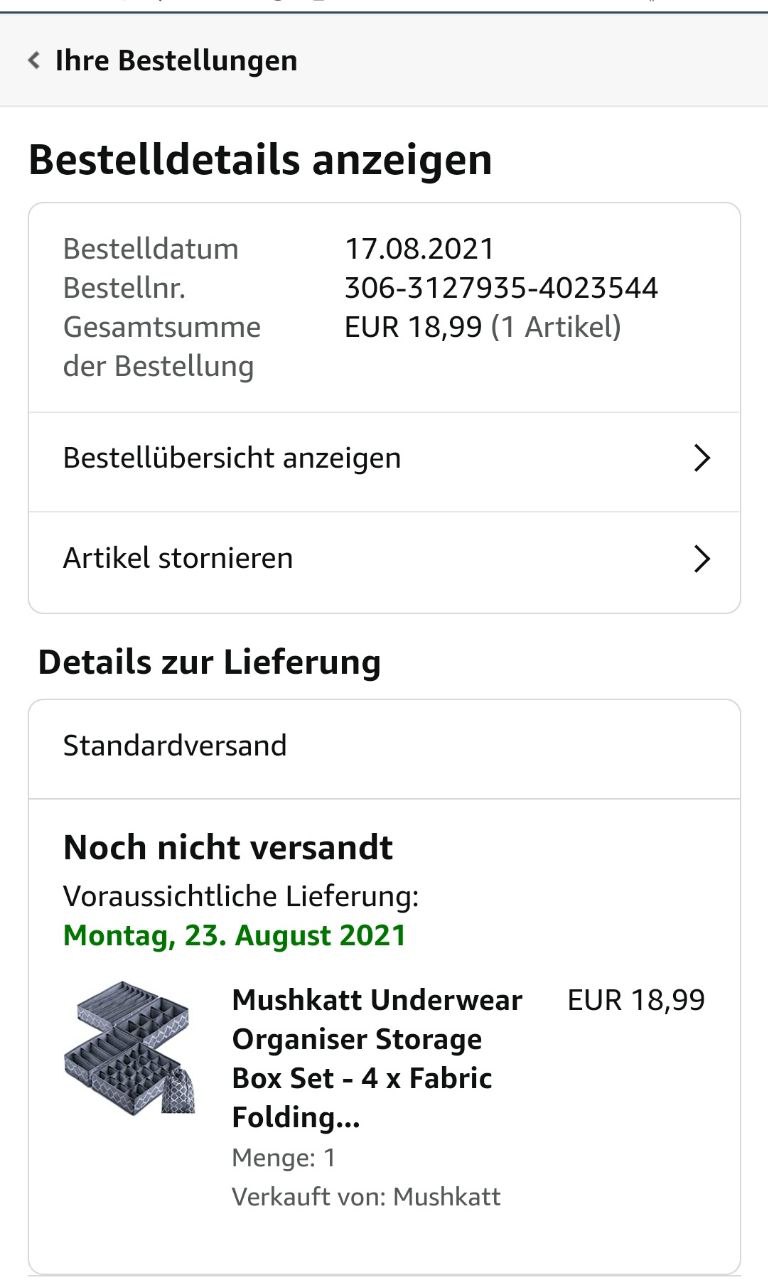Tap the Bestelldetails anzeigen page heading
The image size is (768, 1280).
pyautogui.click(x=260, y=160)
